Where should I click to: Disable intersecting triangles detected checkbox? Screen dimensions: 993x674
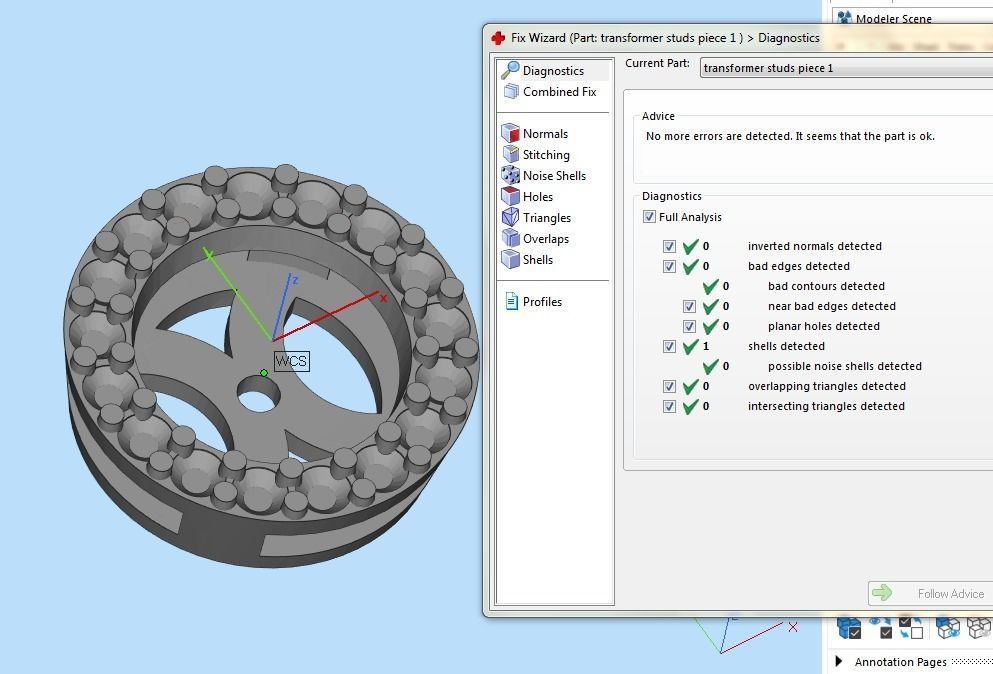click(669, 406)
